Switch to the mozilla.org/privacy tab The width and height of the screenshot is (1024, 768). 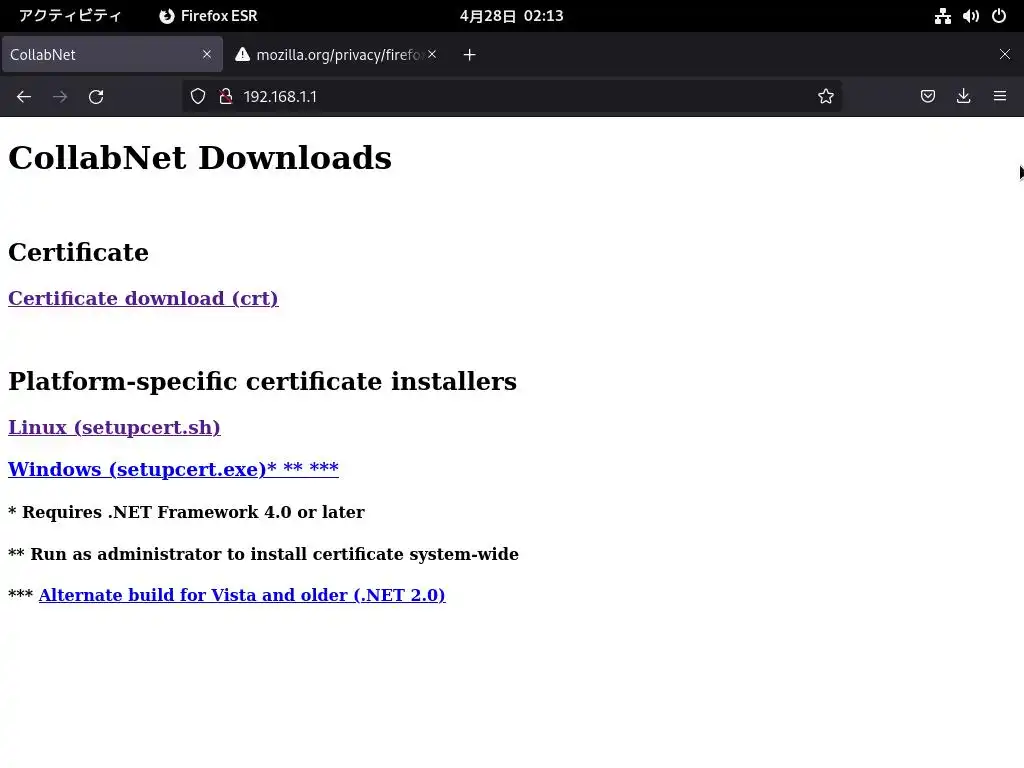(x=336, y=54)
